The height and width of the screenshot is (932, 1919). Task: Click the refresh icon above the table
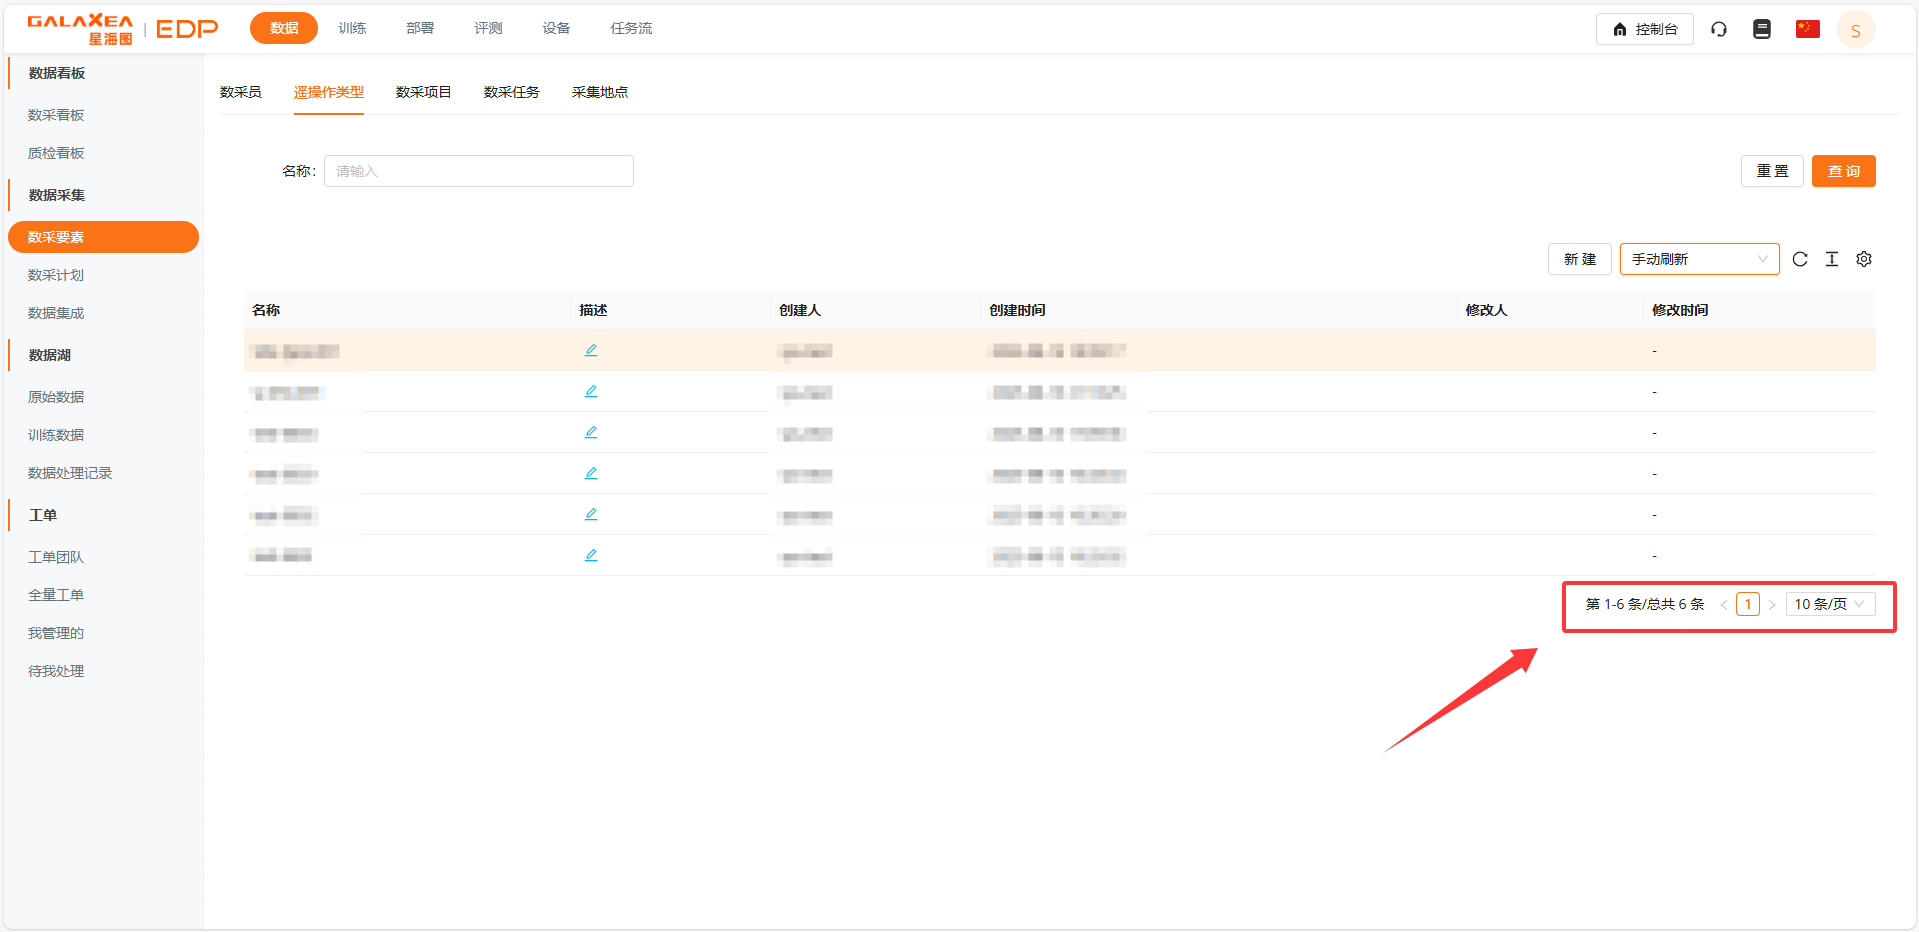[x=1800, y=259]
